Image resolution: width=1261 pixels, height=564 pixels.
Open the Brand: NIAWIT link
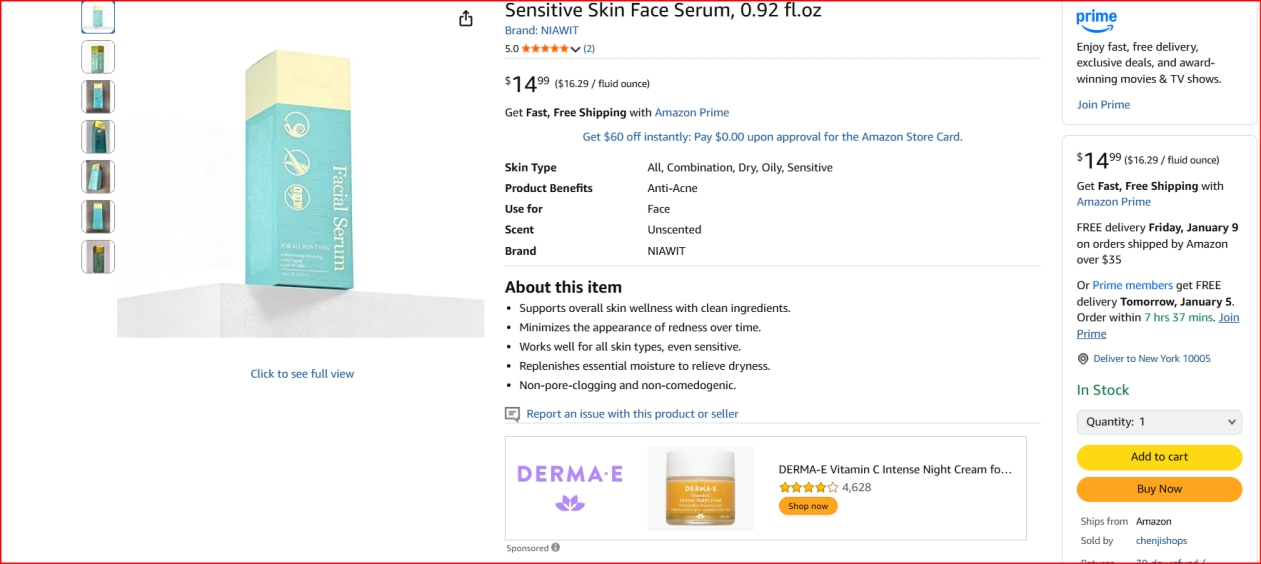pyautogui.click(x=541, y=31)
